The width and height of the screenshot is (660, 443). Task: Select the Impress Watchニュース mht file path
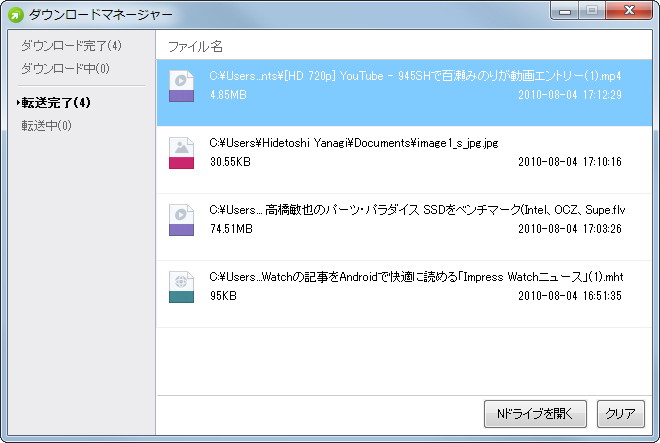(x=416, y=277)
